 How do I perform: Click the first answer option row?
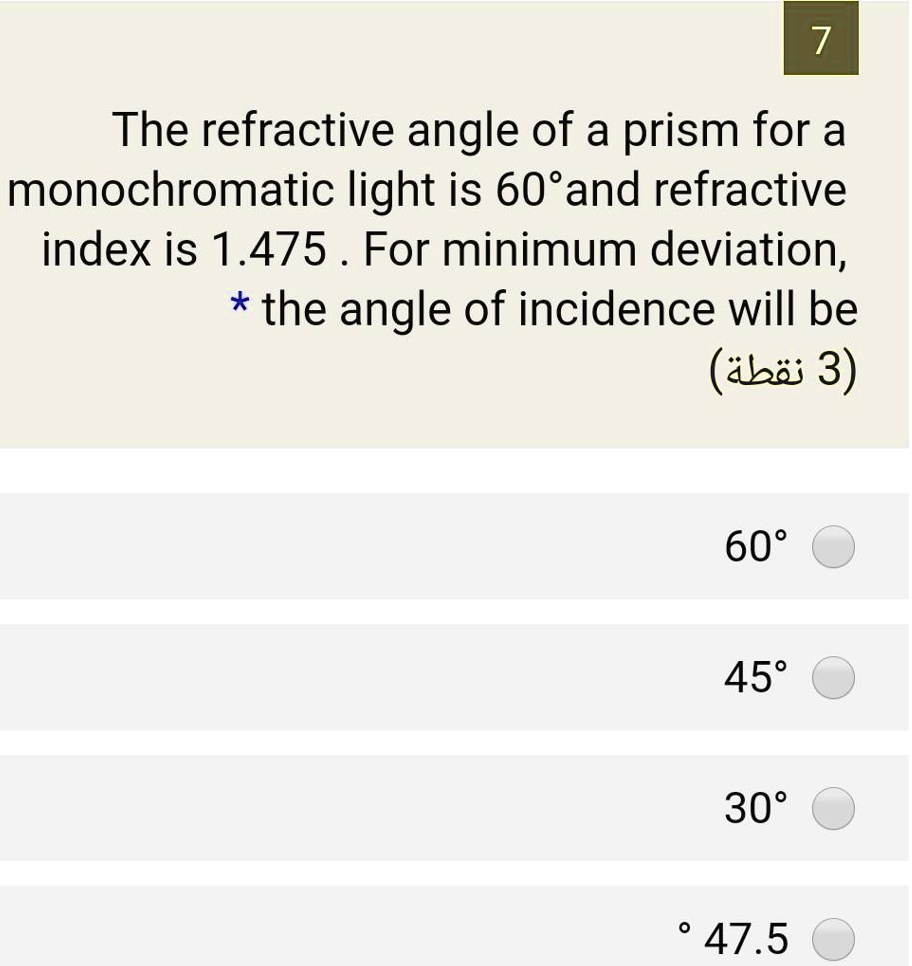point(456,548)
